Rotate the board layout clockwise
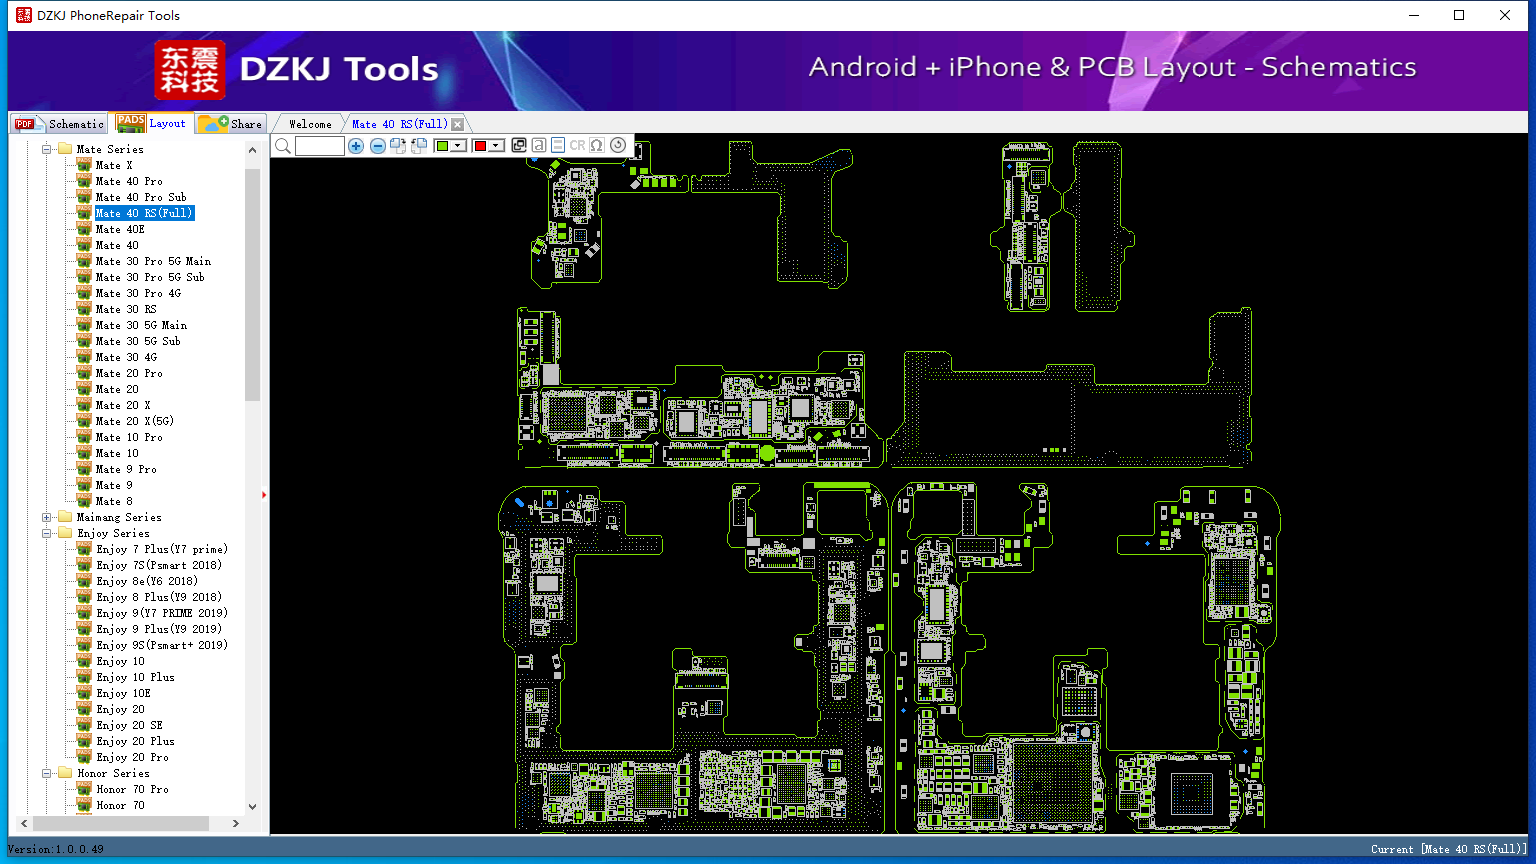Image resolution: width=1536 pixels, height=864 pixels. pos(398,146)
